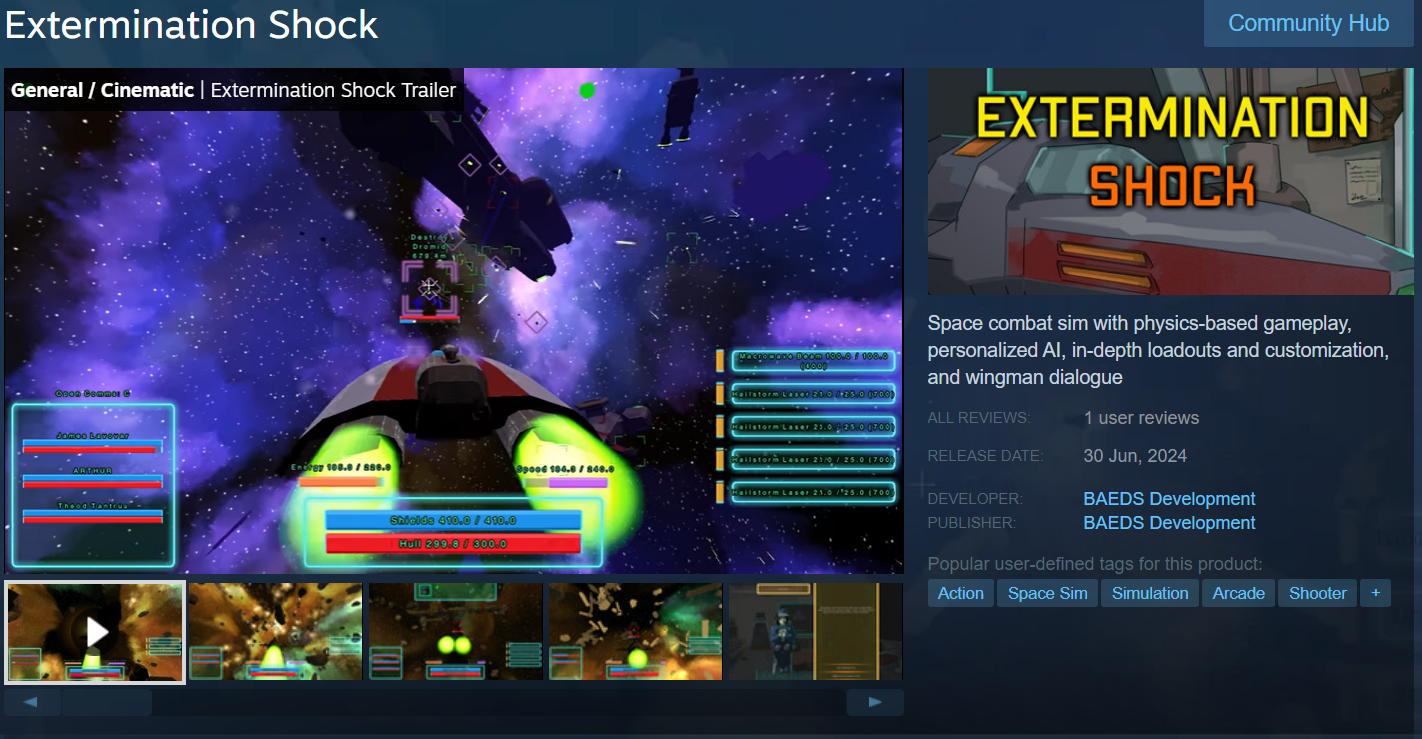The height and width of the screenshot is (739, 1422).
Task: Click the release date 30 Jun, 2024
Action: [x=1135, y=456]
